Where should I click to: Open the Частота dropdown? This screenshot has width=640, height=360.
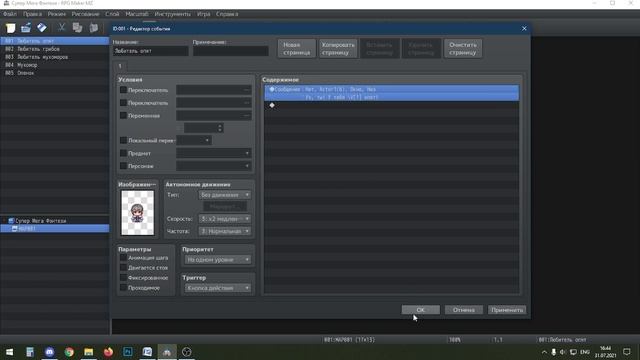tap(224, 231)
